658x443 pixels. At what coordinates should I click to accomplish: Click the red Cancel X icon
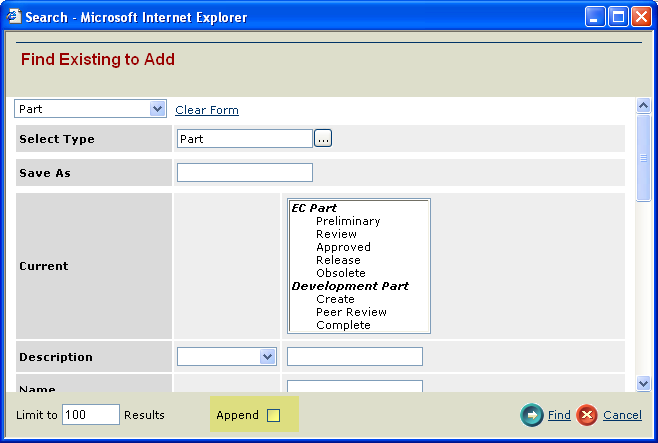587,415
